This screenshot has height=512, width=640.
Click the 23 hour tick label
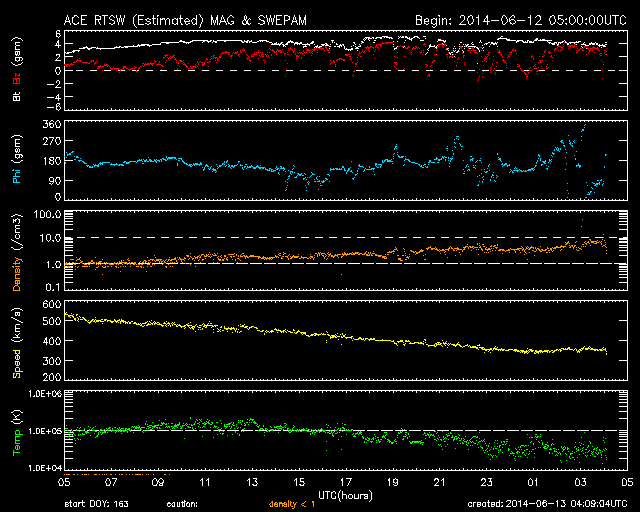[487, 482]
